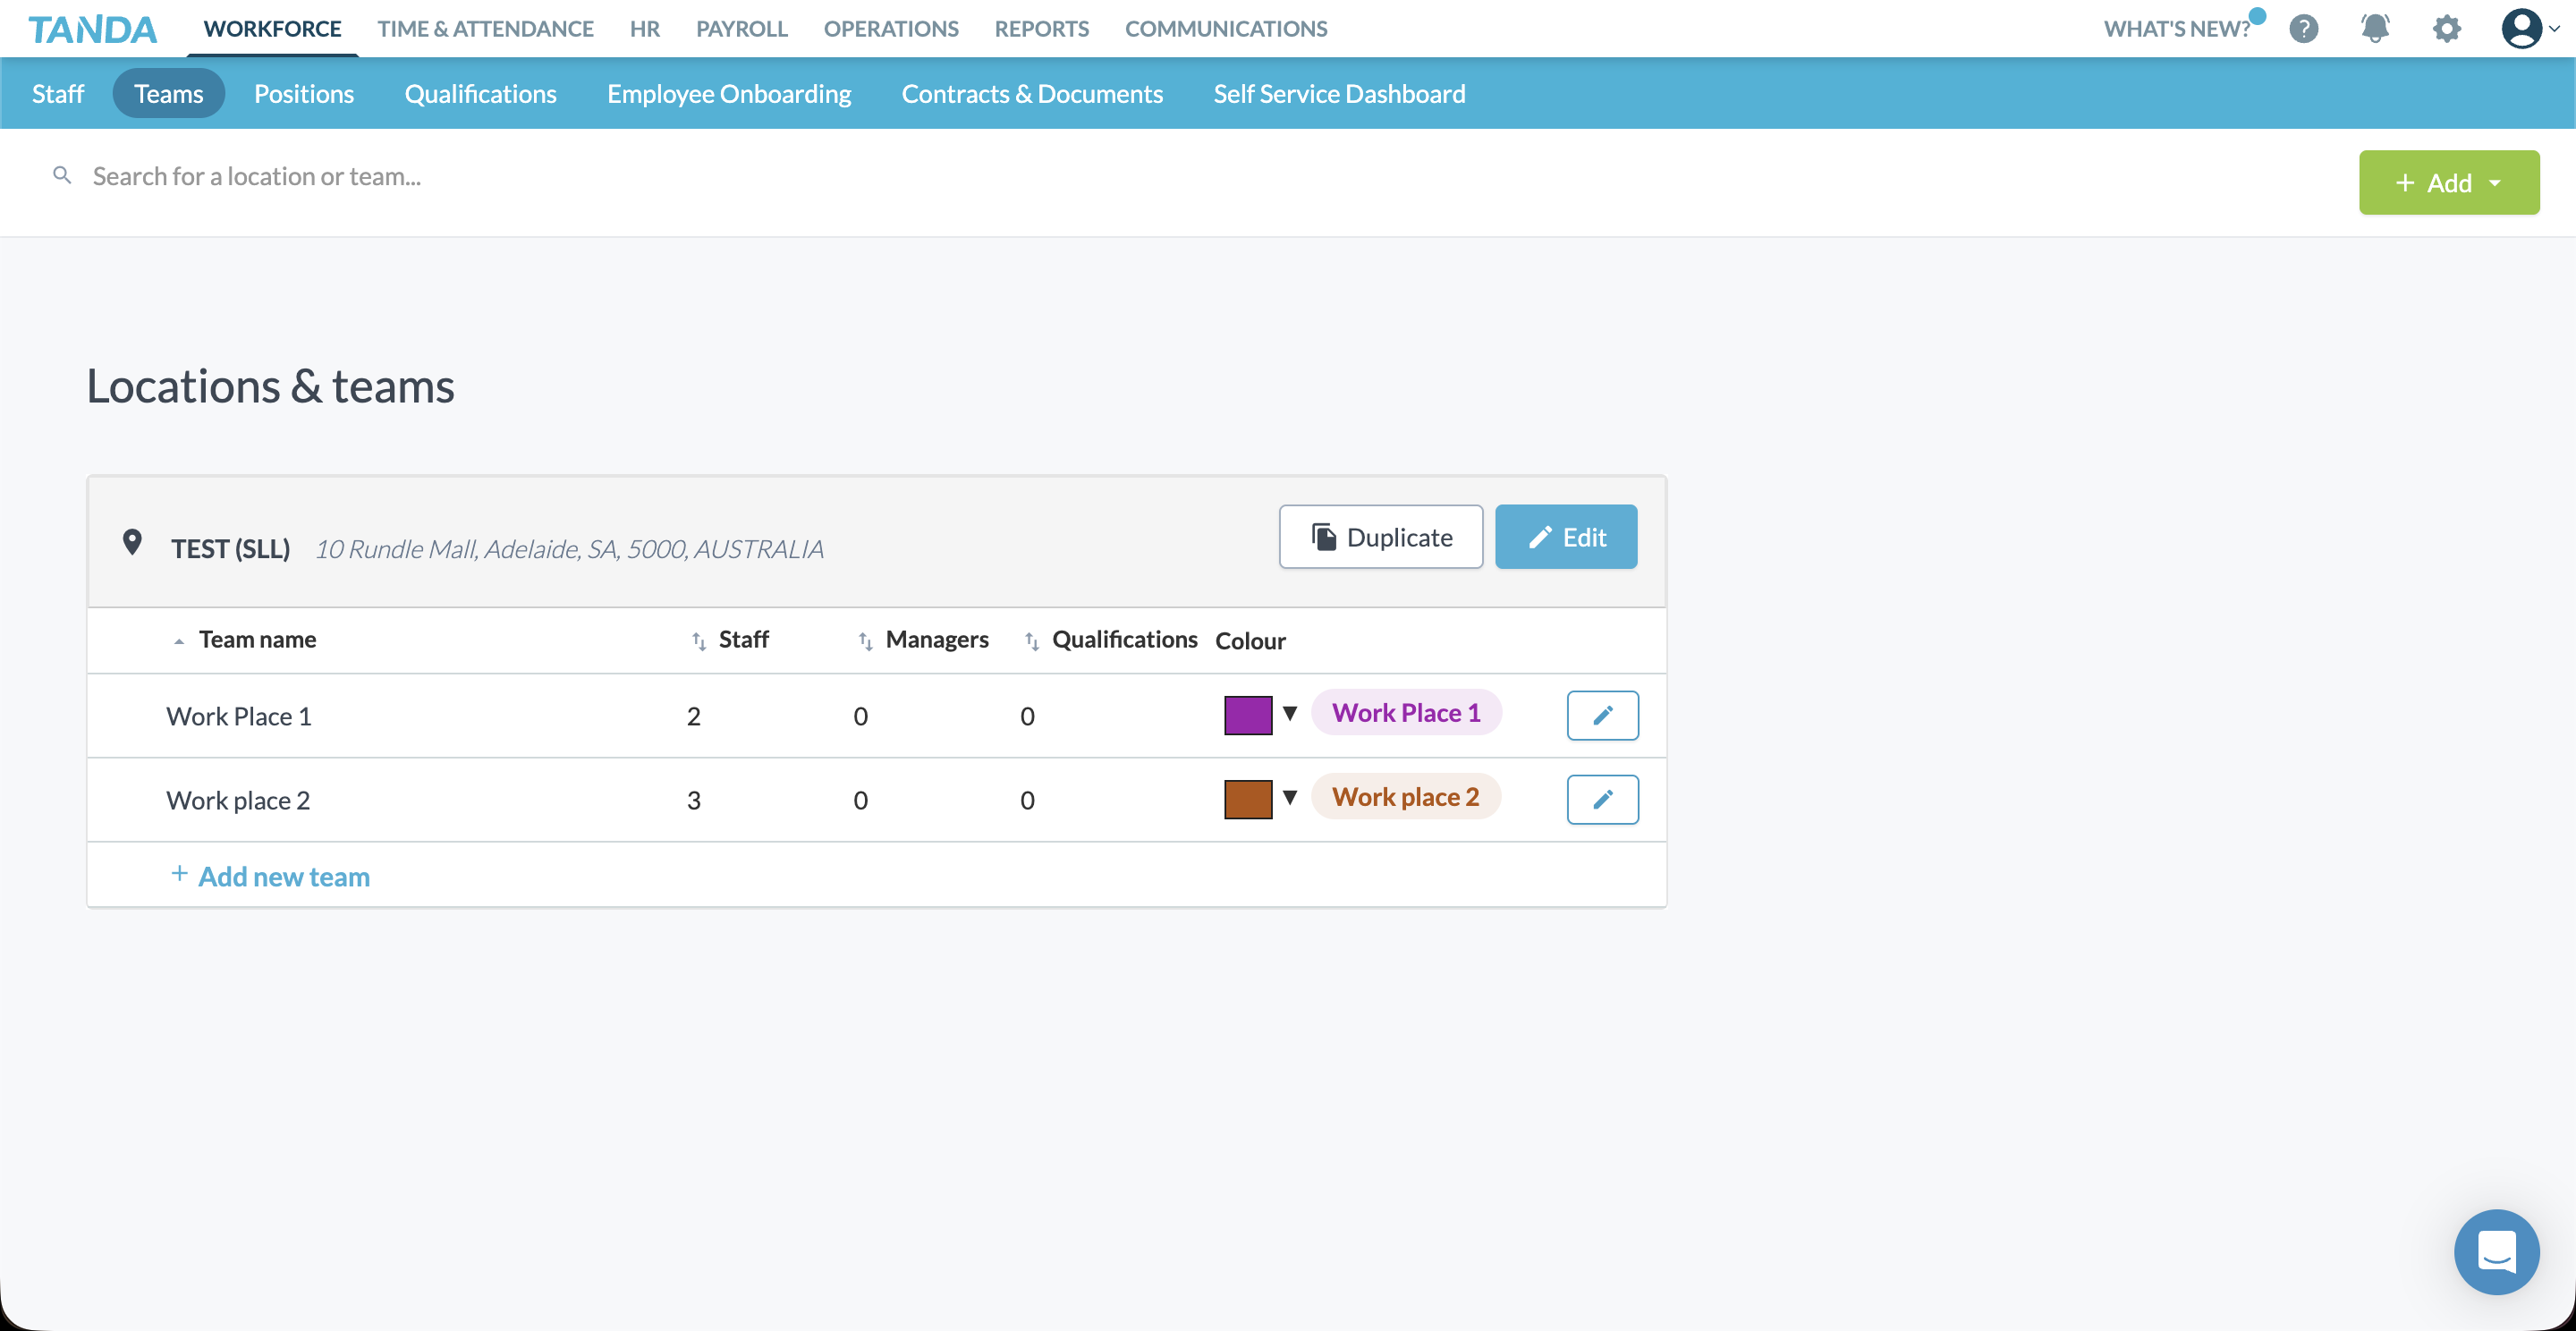The height and width of the screenshot is (1331, 2576).
Task: Open colour picker dropdown for Work Place 1
Action: 1290,714
